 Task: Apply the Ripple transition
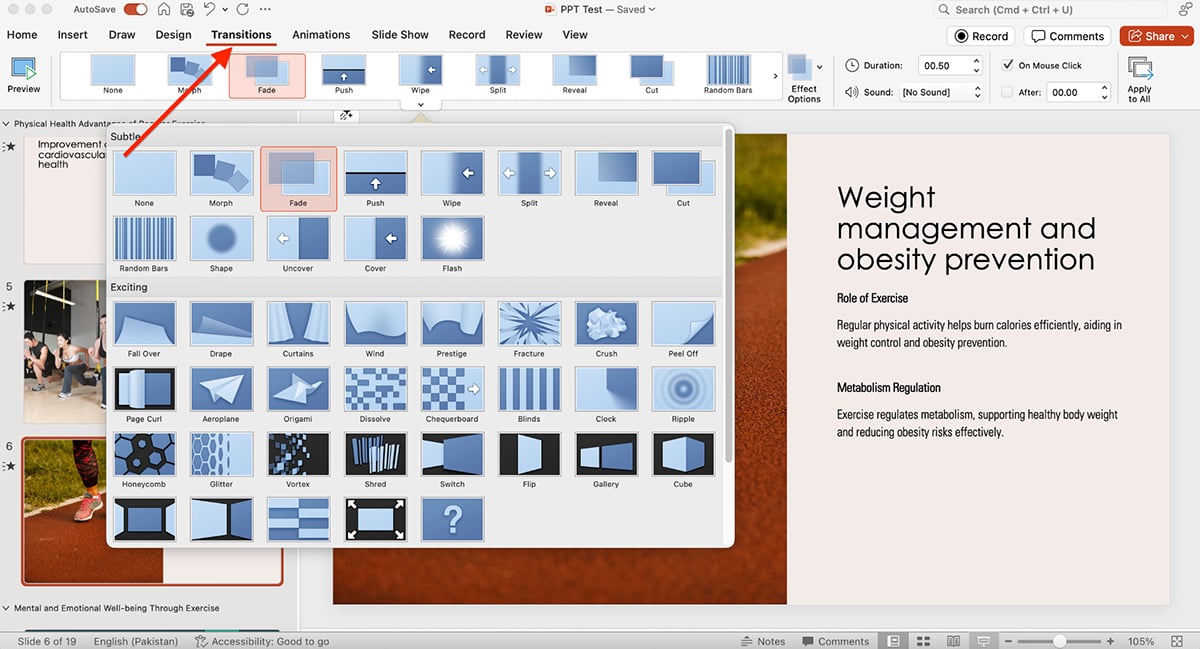pos(683,389)
